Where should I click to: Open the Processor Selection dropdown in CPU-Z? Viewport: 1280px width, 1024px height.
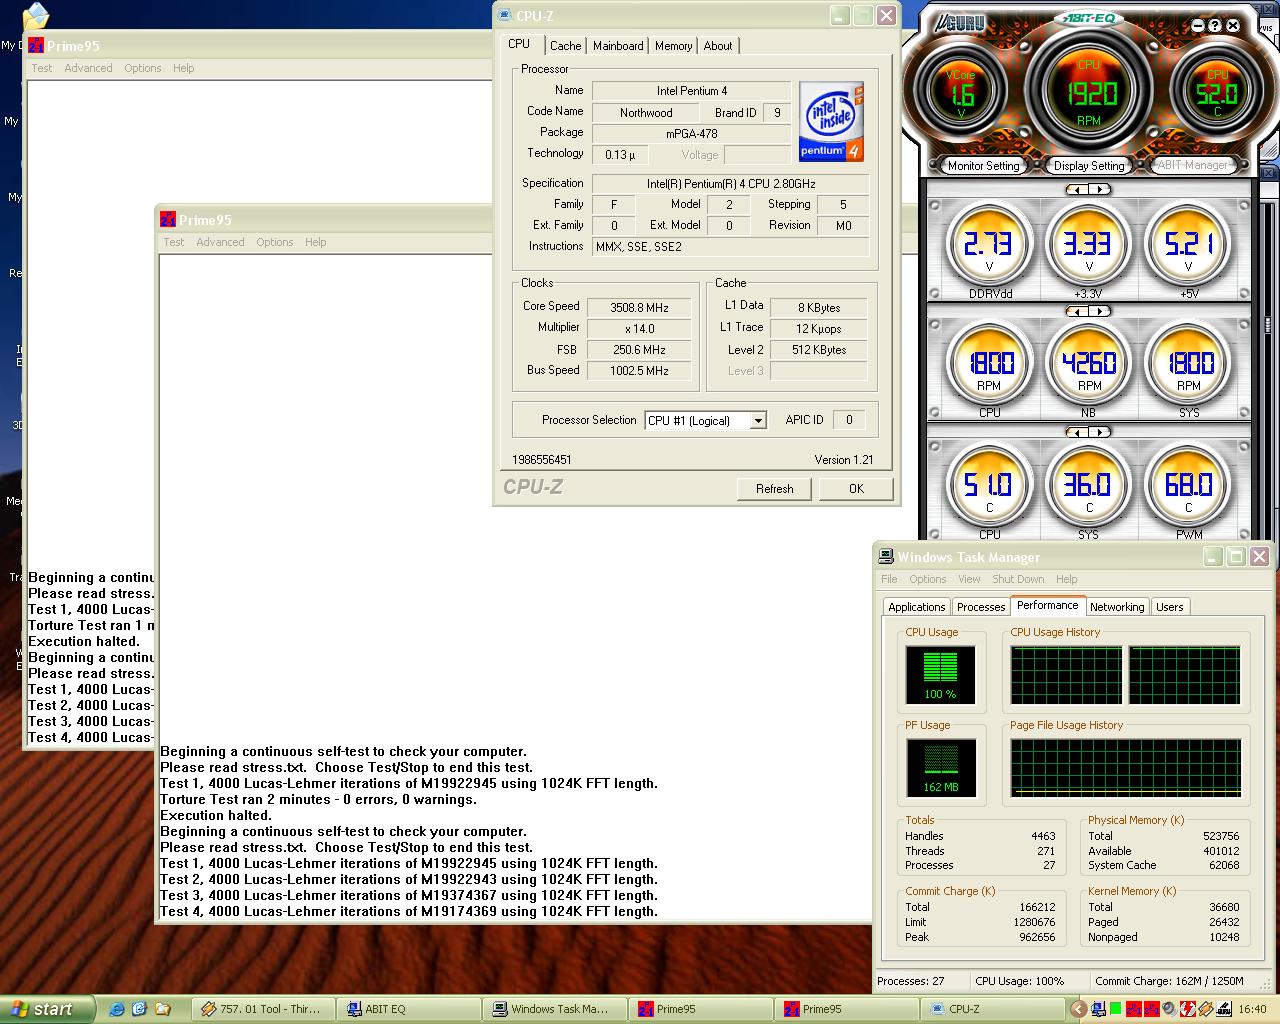point(758,421)
